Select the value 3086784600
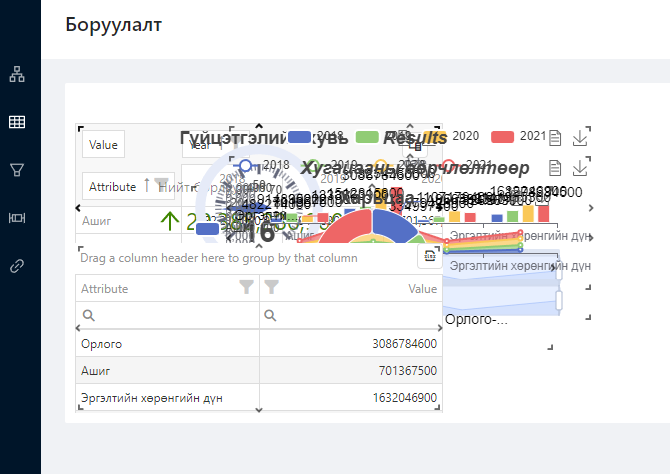The image size is (670, 474). point(404,344)
